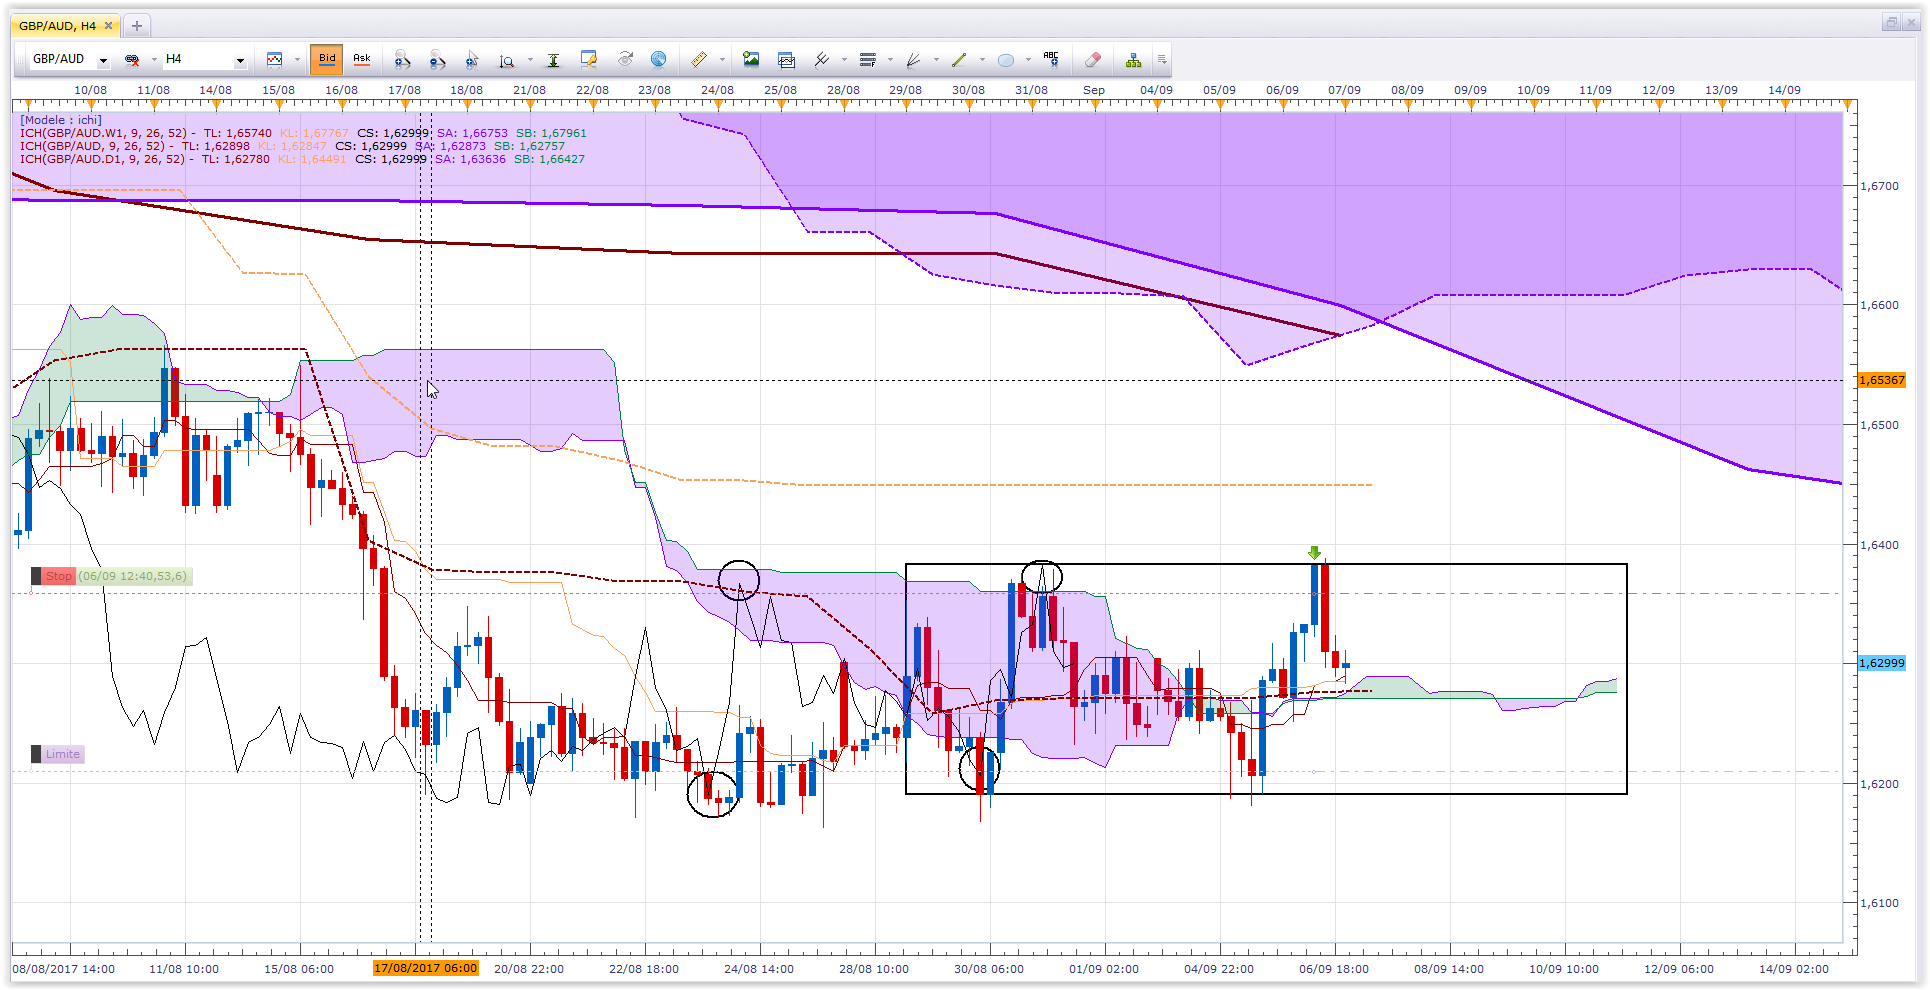
Task: Click the hierarchy tree icon
Action: (1133, 60)
